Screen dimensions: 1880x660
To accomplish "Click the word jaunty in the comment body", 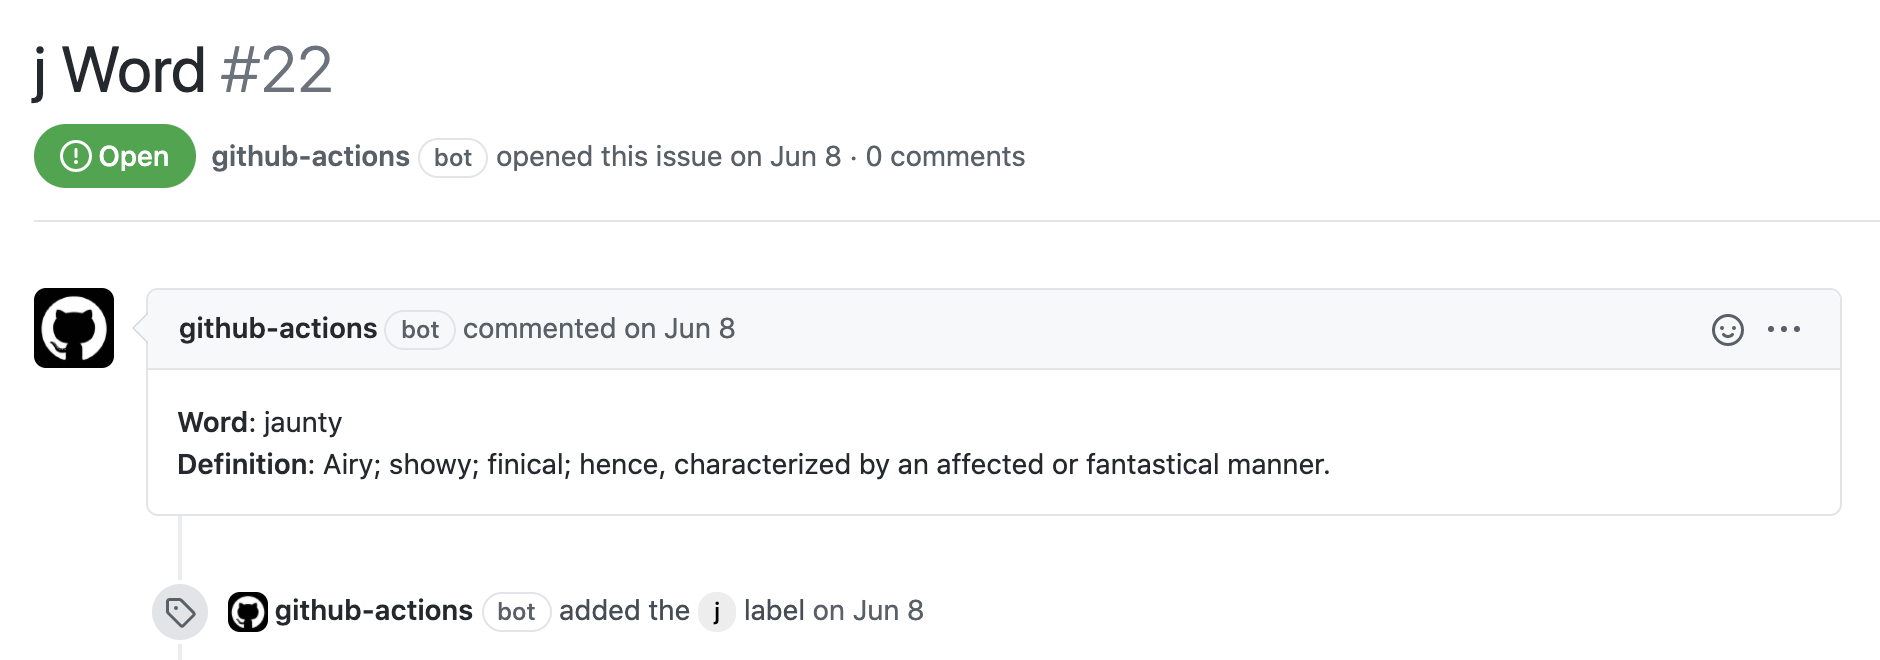I will coord(302,422).
